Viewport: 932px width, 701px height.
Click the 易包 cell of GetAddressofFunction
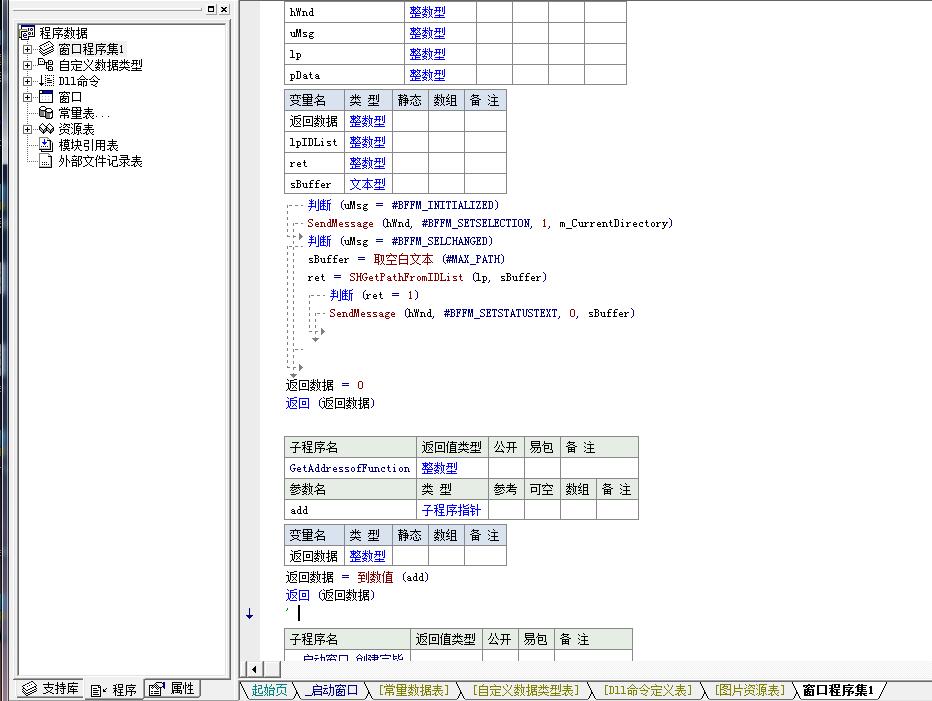[x=541, y=469]
